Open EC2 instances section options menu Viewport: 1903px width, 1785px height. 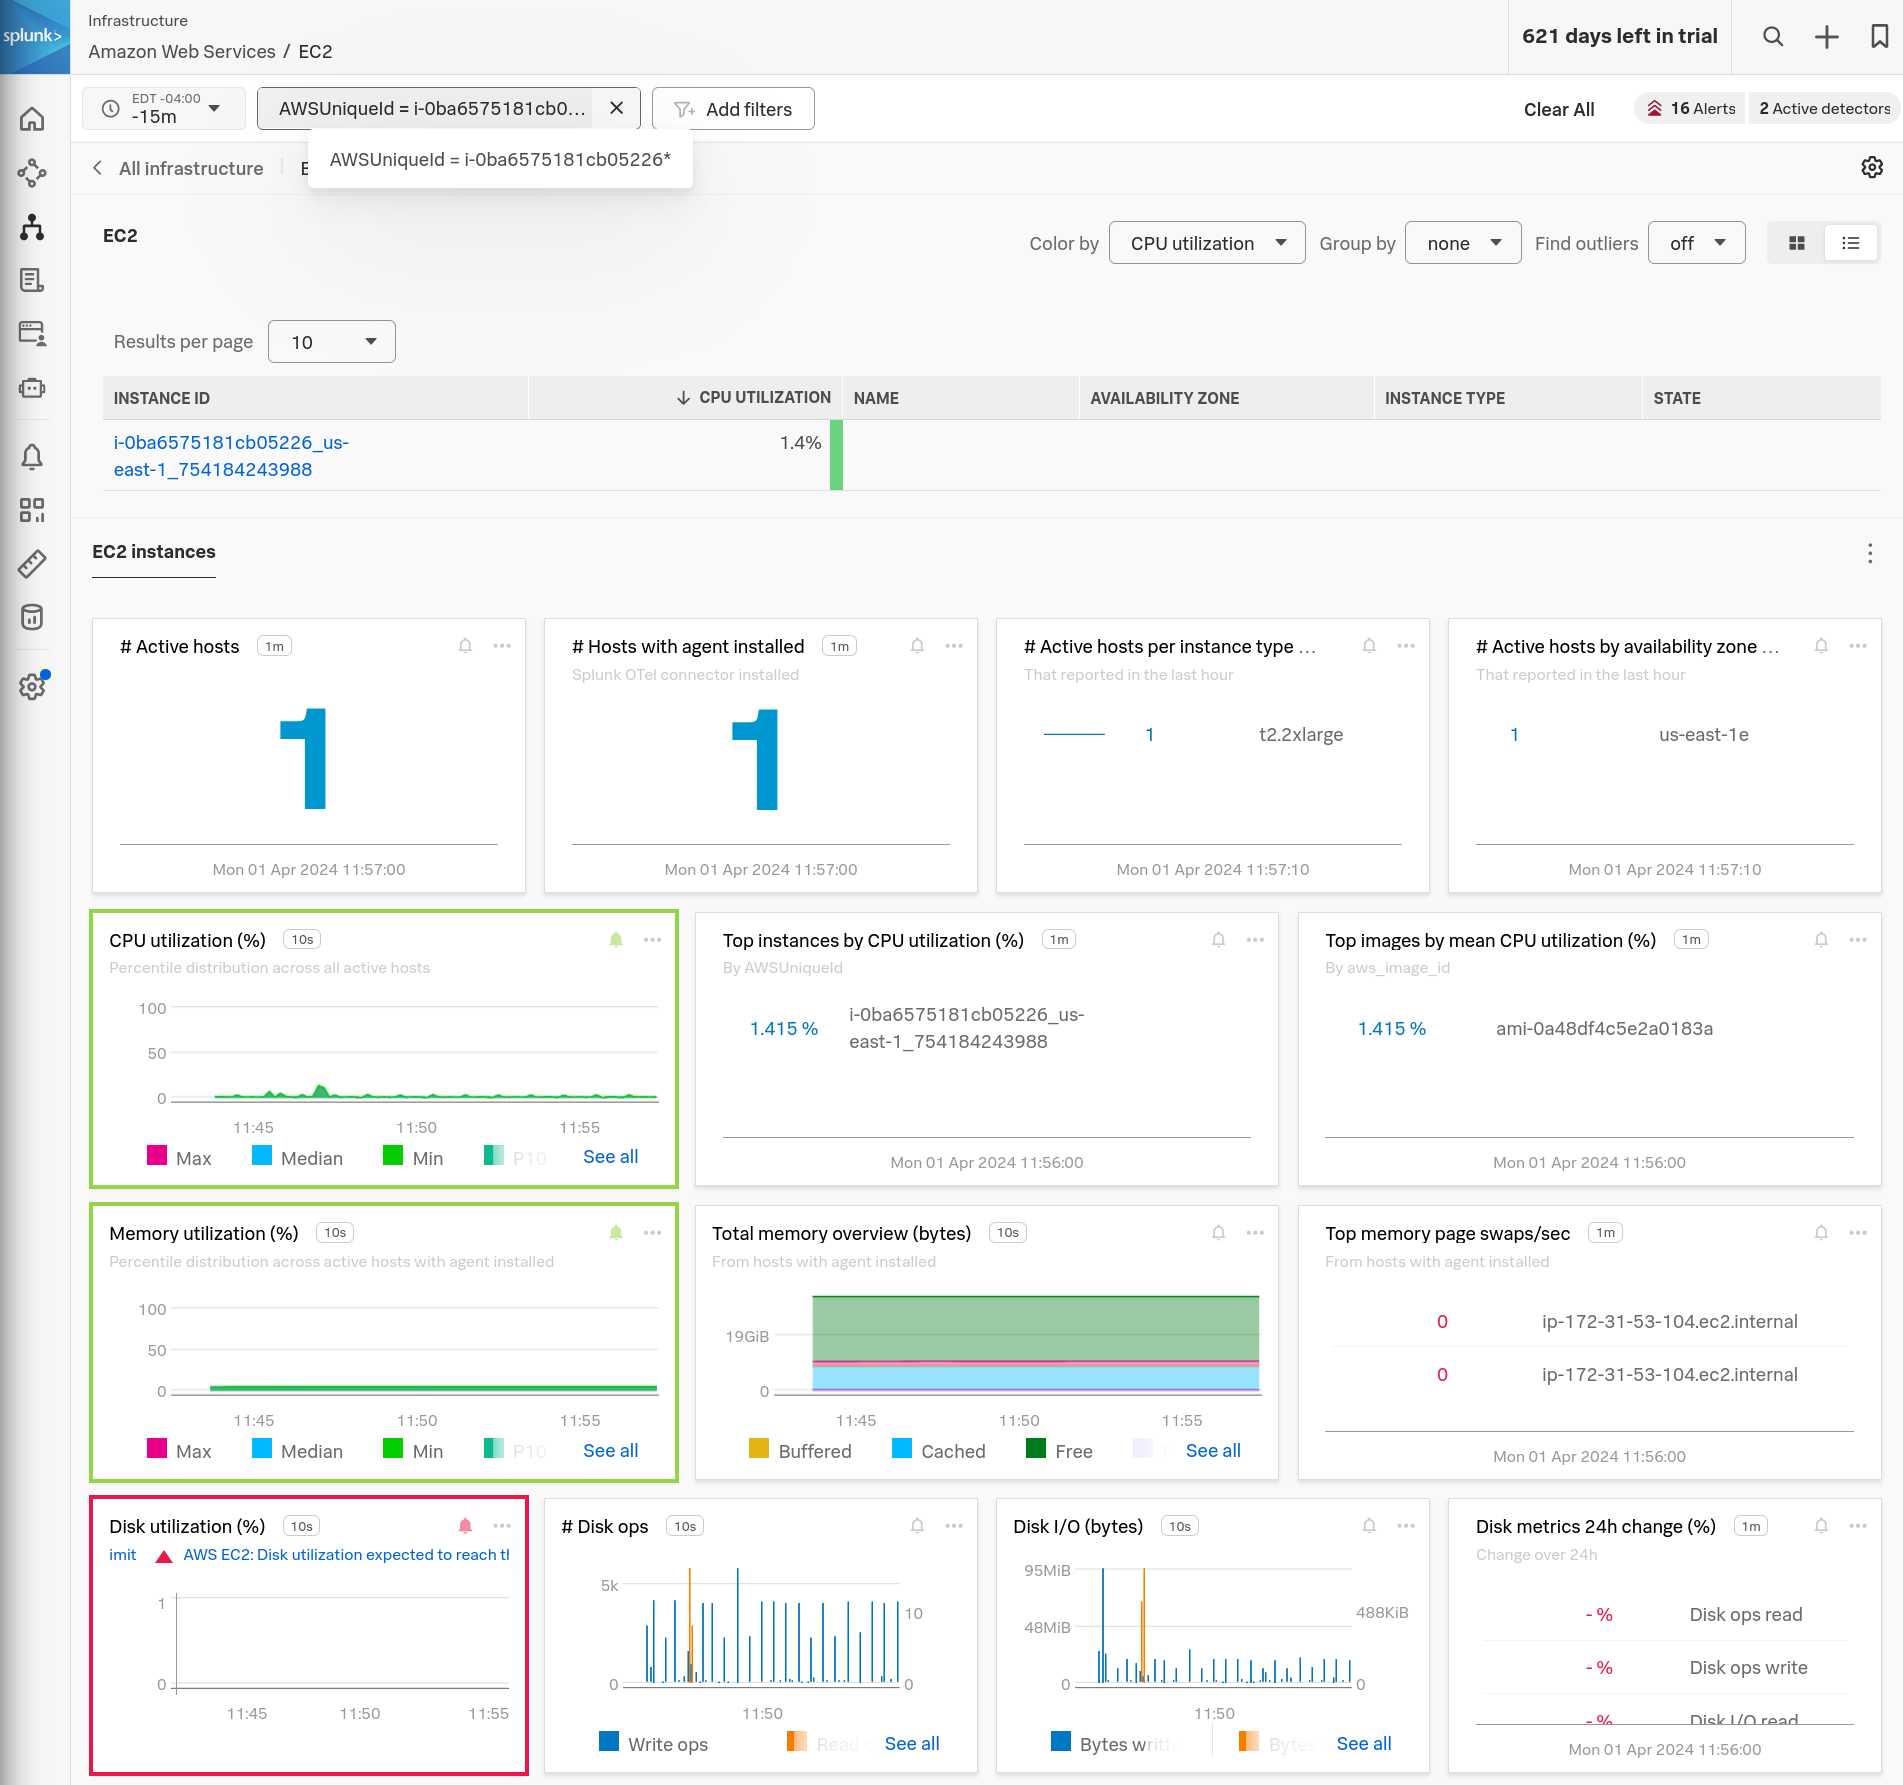[x=1870, y=554]
